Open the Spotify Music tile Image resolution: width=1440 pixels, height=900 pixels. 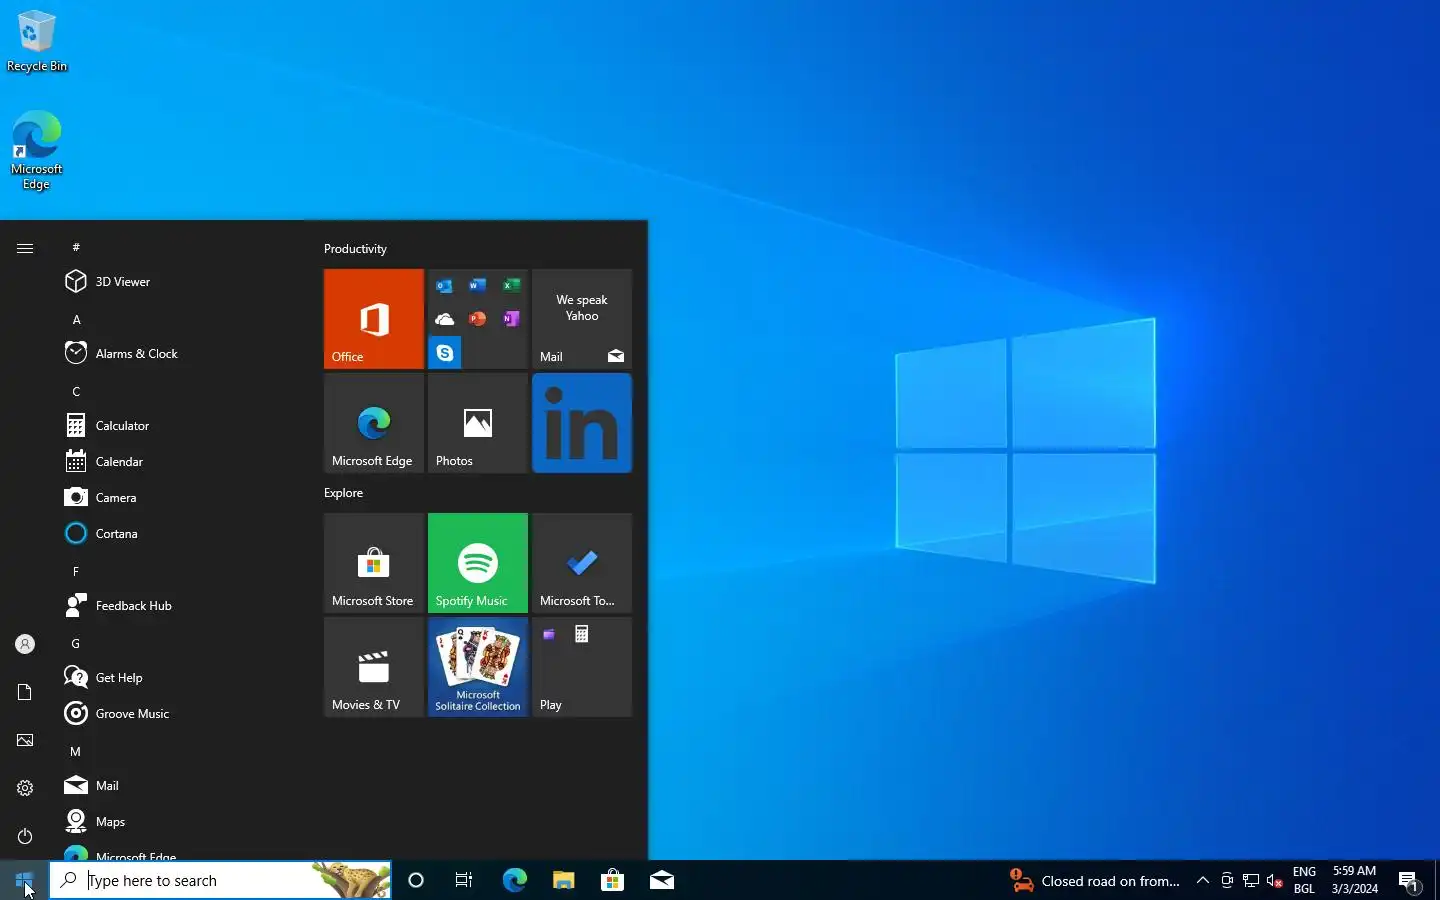click(x=478, y=563)
